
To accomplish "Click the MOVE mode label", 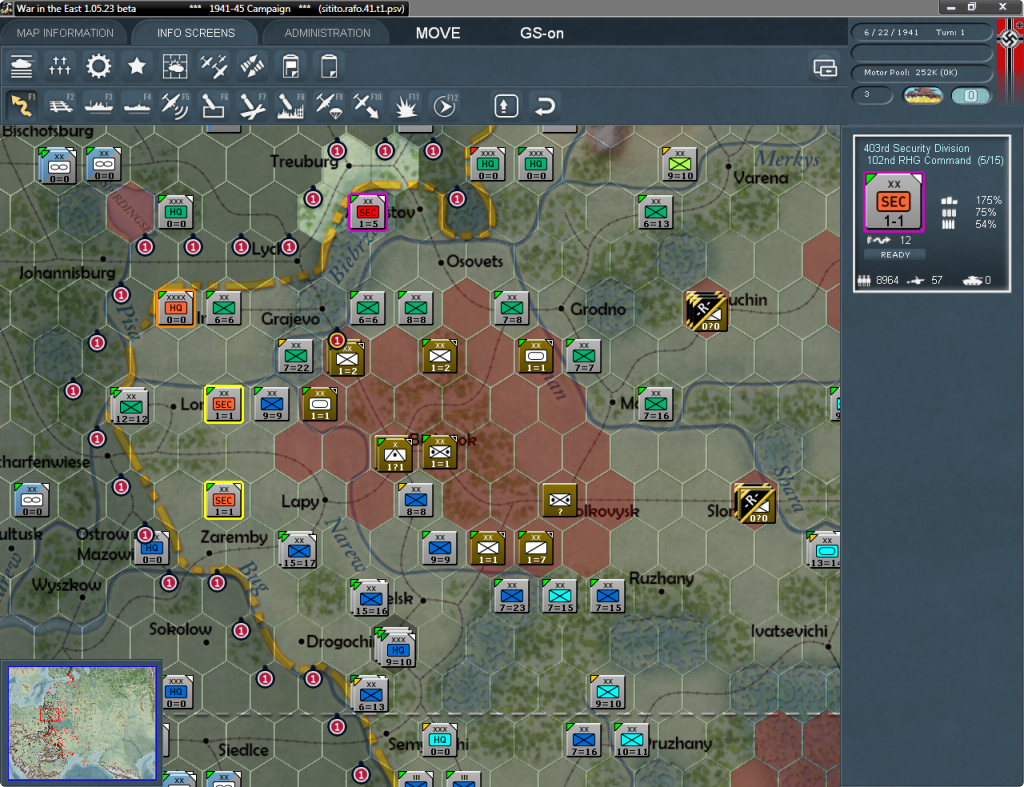I will (x=438, y=33).
